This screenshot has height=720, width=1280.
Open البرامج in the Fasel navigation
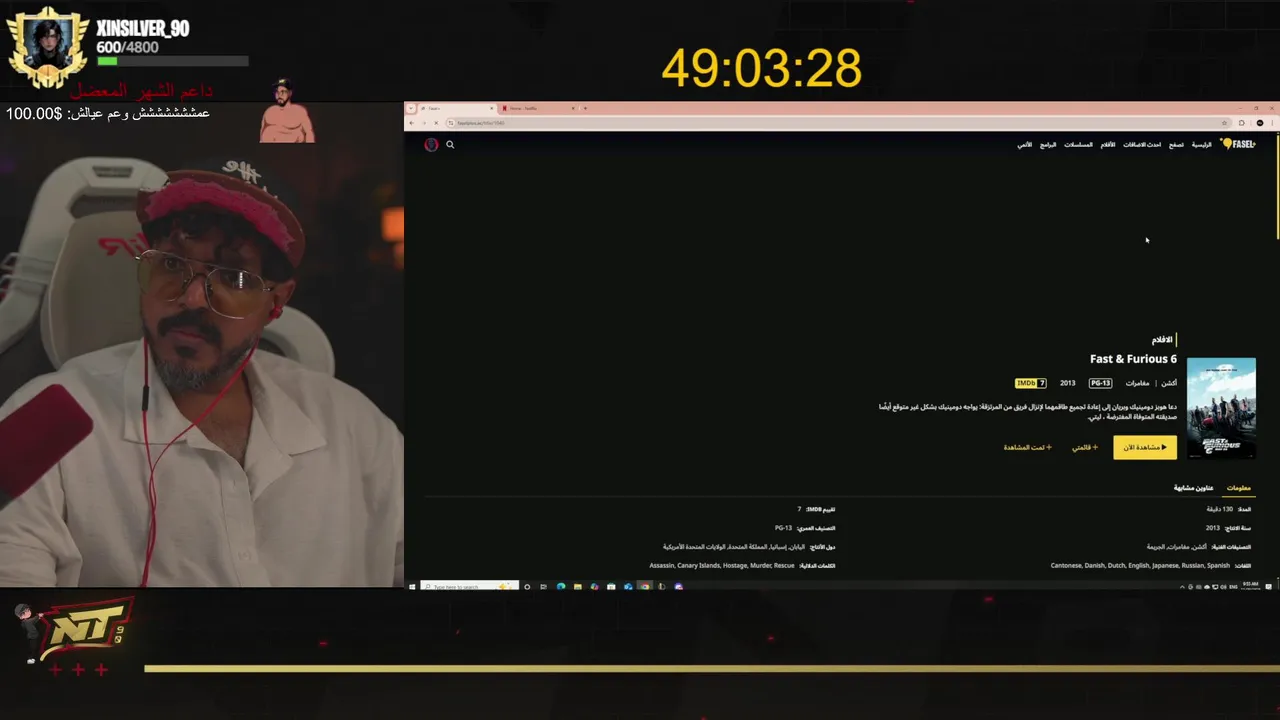coord(1047,145)
